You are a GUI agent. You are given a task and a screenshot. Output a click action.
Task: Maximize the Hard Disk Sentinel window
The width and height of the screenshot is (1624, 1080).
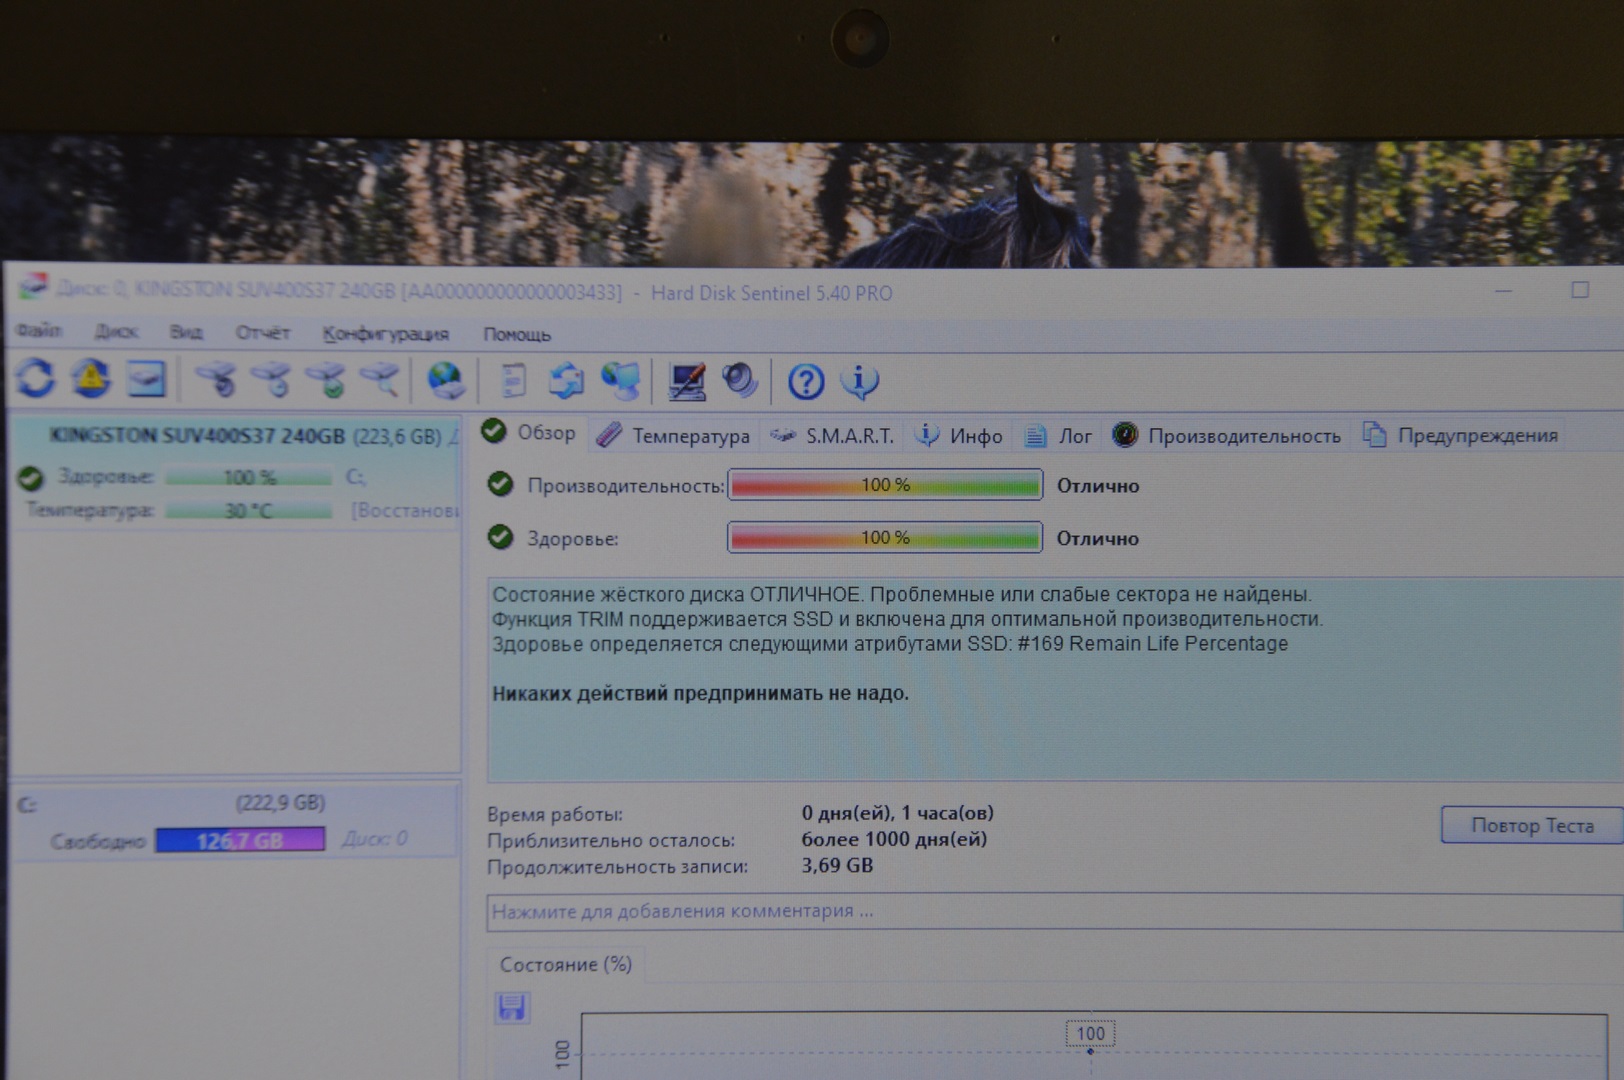(1580, 290)
